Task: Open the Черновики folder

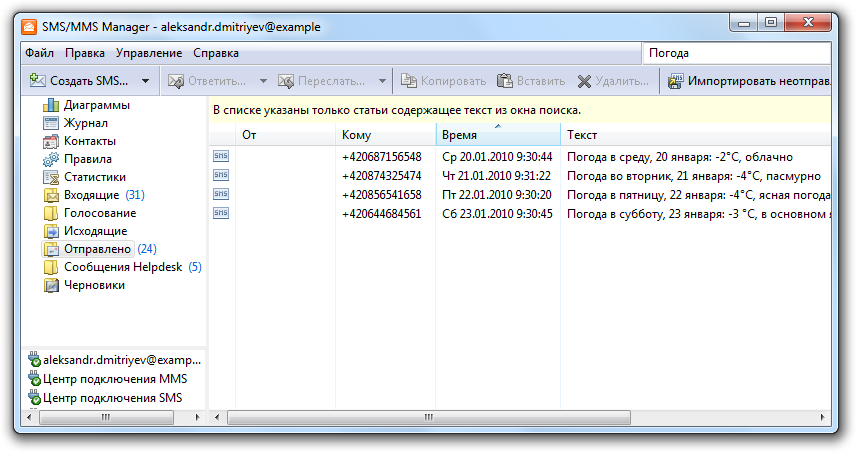Action: tap(93, 285)
